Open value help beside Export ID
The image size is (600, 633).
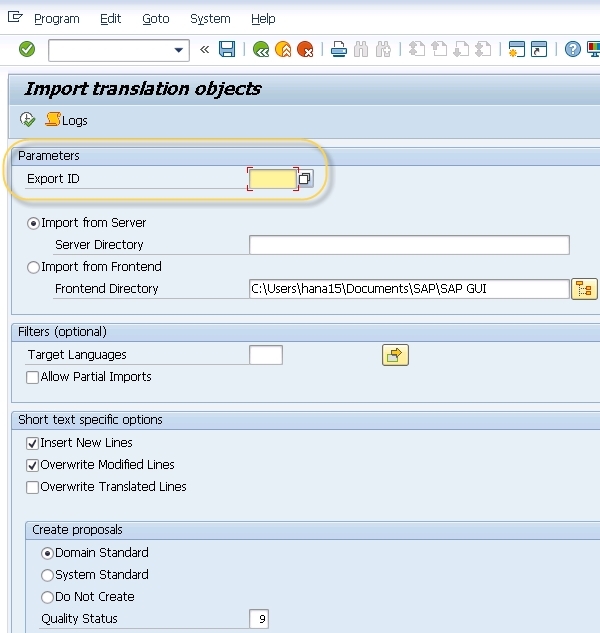[305, 178]
